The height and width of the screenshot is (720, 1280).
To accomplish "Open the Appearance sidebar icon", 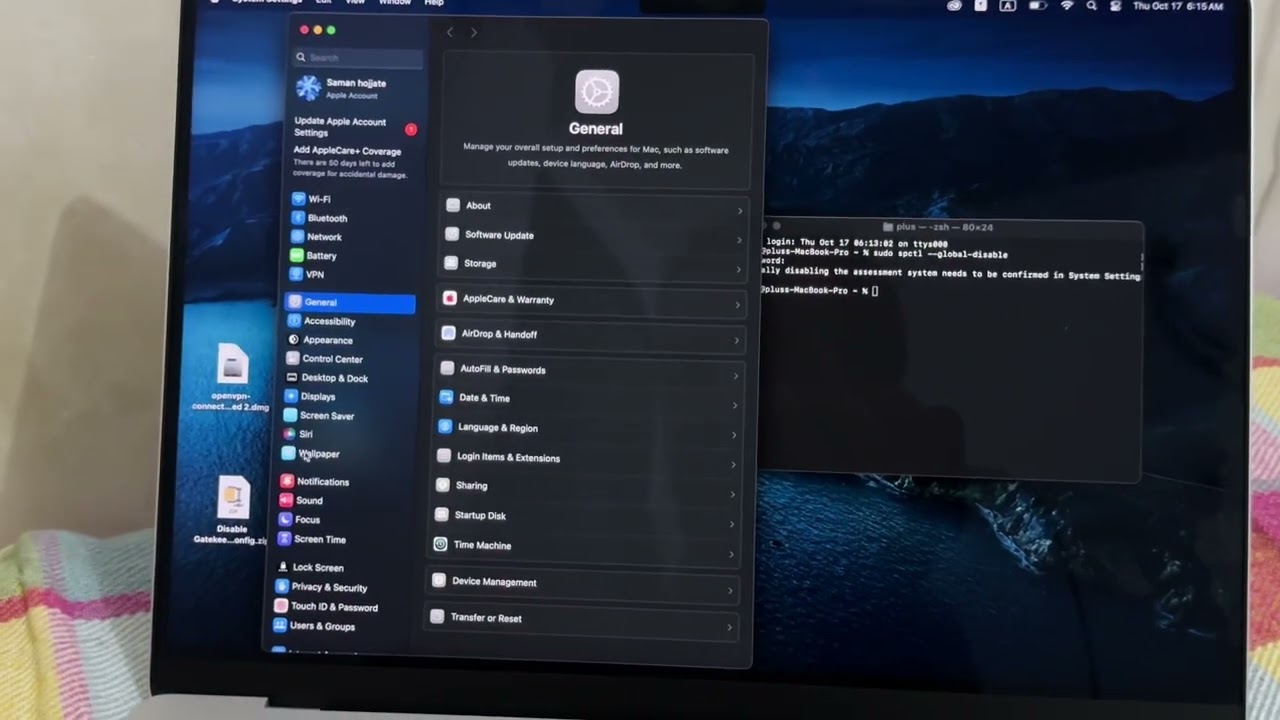I will (293, 340).
